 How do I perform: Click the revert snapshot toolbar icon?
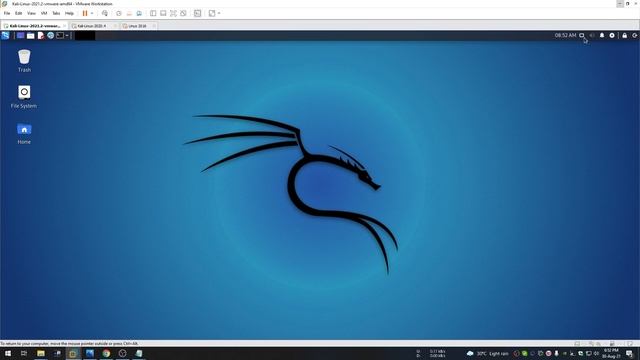pos(129,13)
